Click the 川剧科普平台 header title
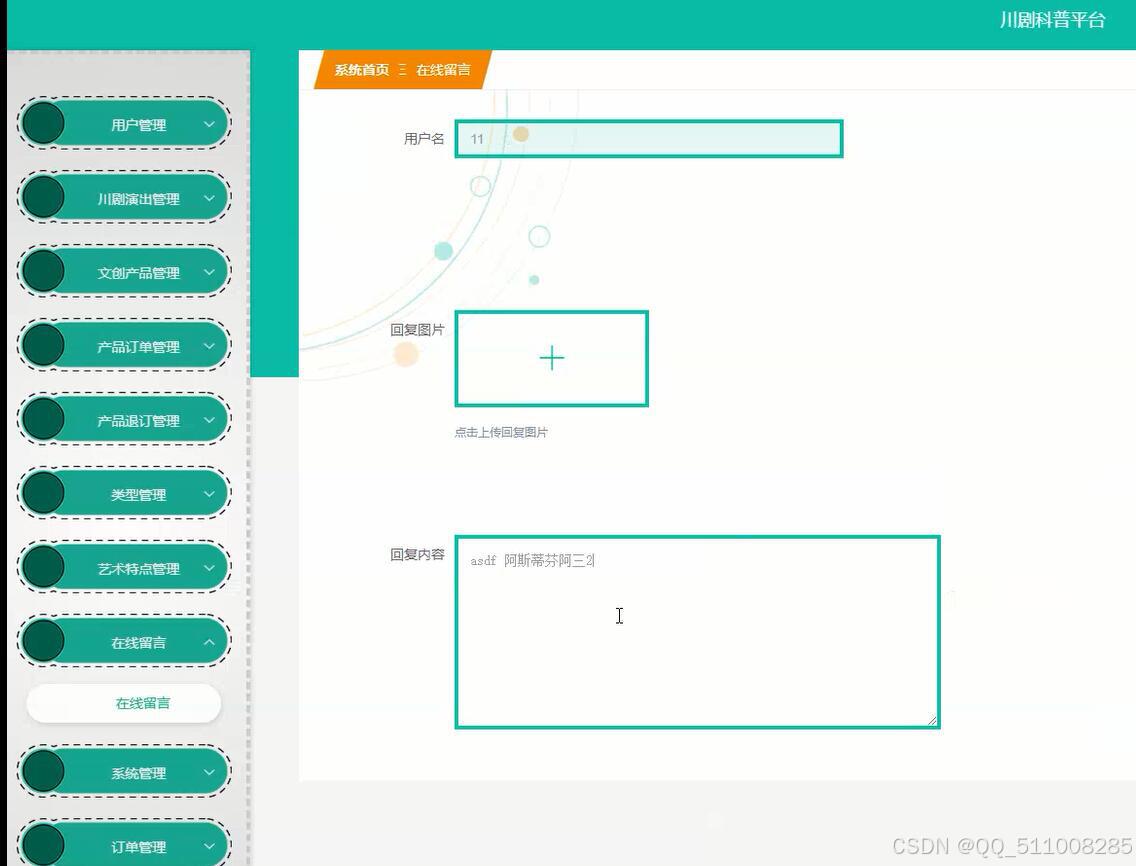Image resolution: width=1136 pixels, height=866 pixels. point(1053,20)
